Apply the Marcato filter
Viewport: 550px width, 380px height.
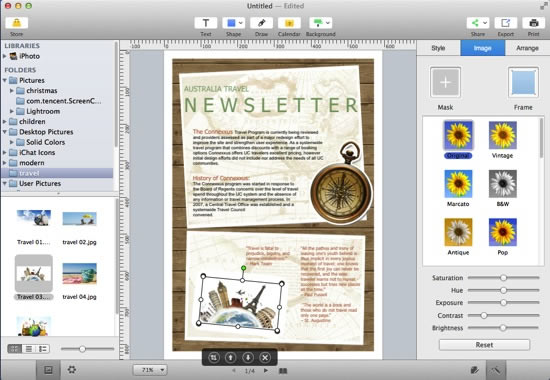pyautogui.click(x=458, y=184)
